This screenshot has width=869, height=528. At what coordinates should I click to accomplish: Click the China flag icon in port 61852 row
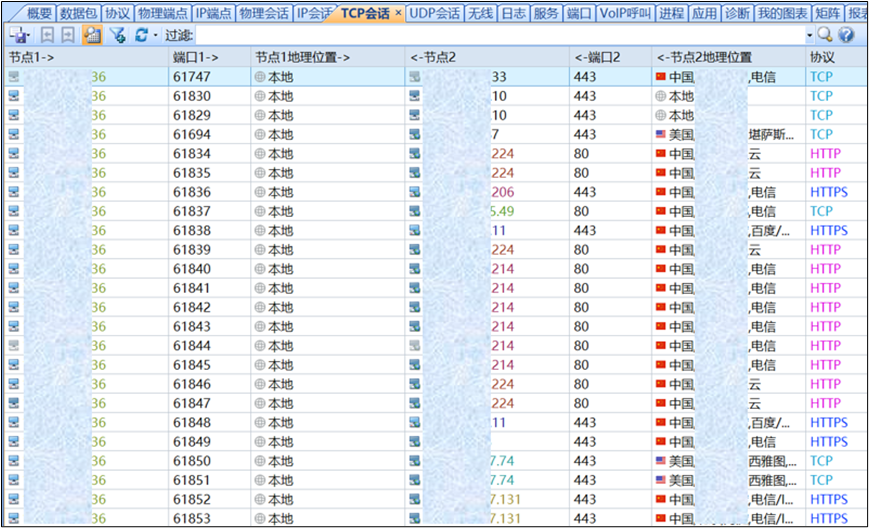tap(661, 499)
